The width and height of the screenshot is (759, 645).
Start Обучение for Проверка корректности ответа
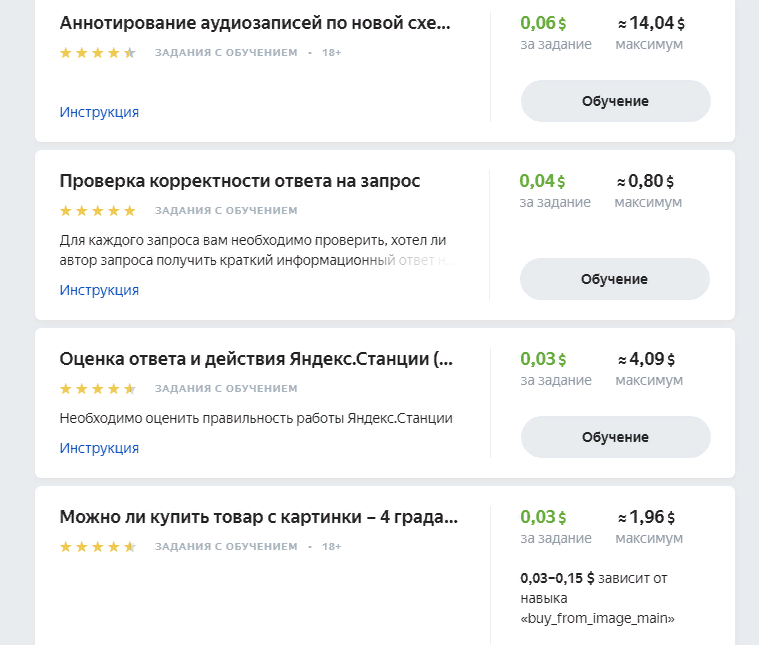coord(614,279)
